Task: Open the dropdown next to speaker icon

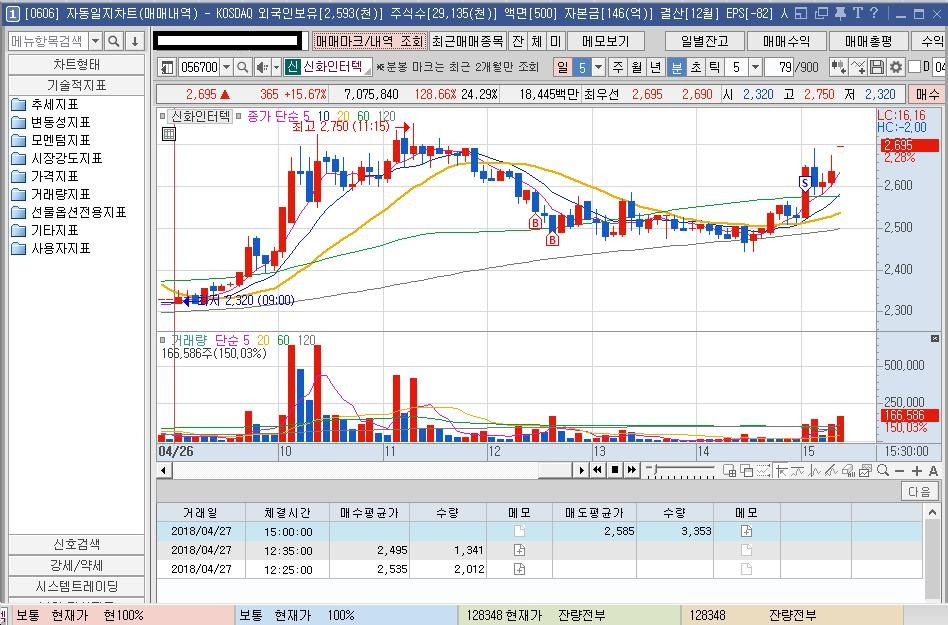Action: click(x=276, y=67)
